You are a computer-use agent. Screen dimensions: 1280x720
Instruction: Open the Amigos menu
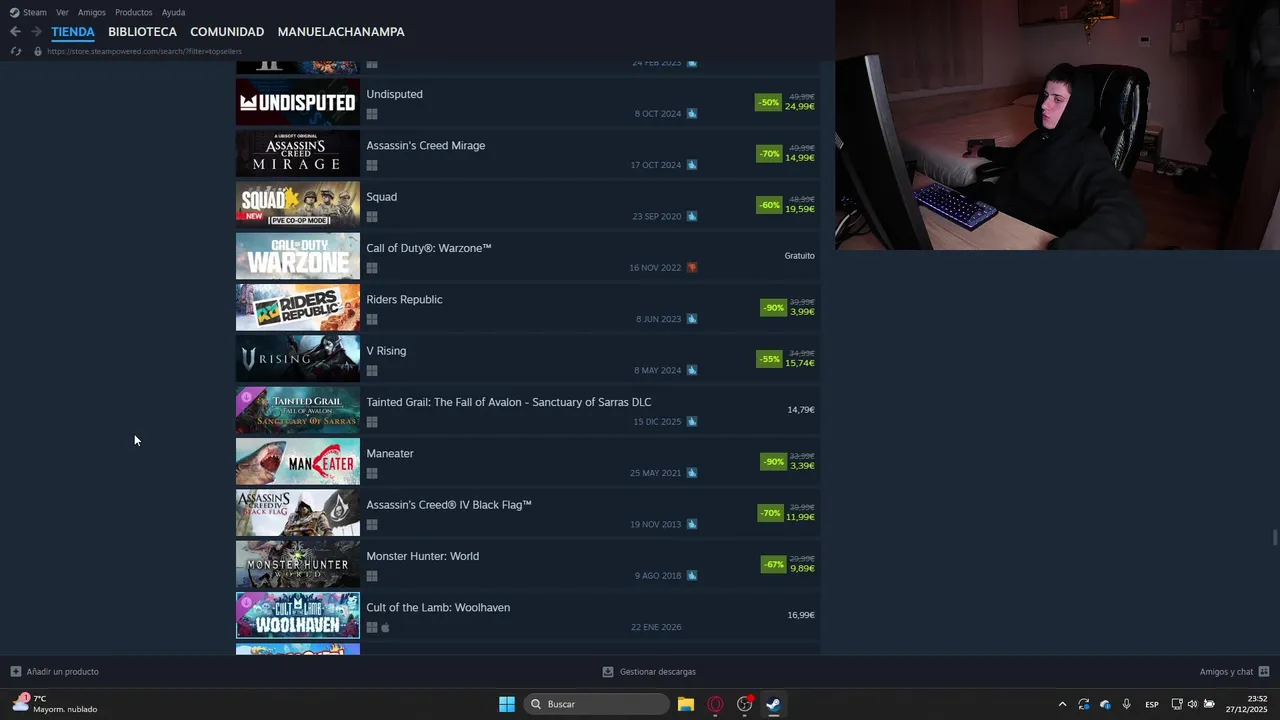[x=92, y=12]
